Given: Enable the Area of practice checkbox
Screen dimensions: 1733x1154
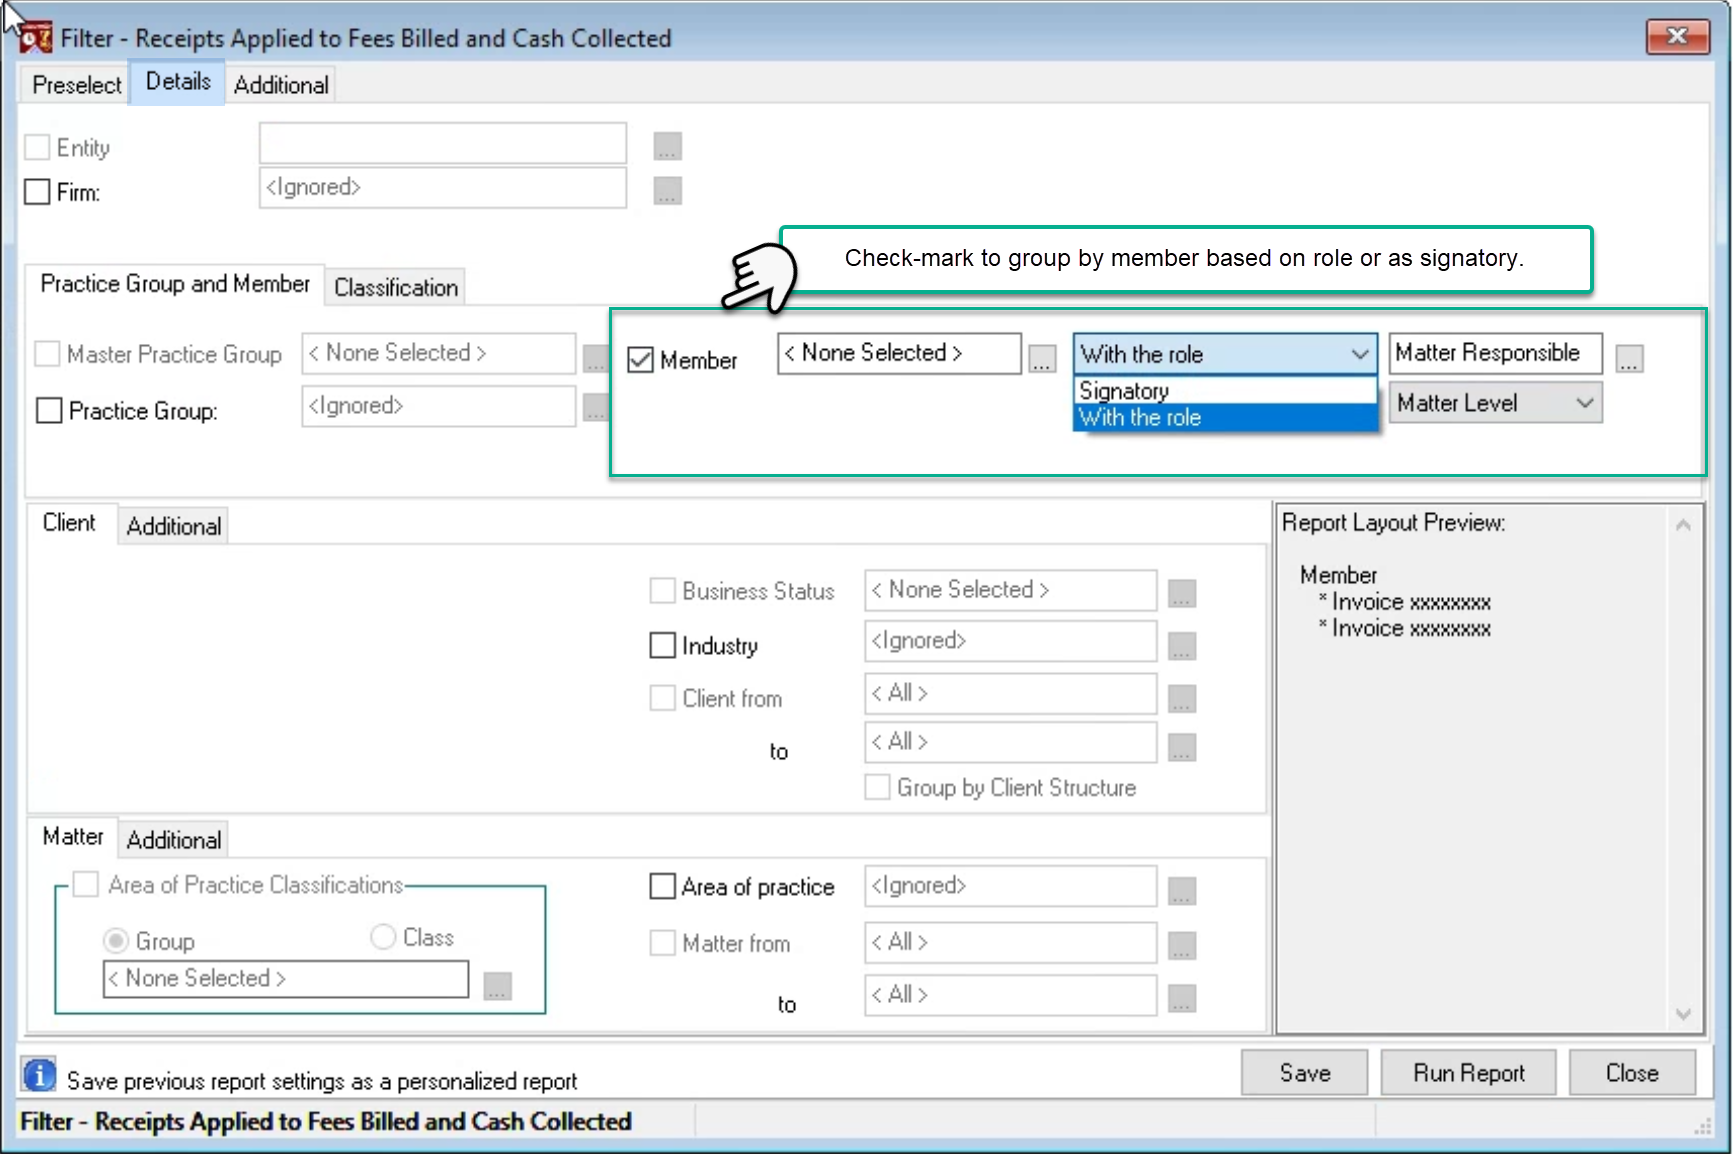Looking at the screenshot, I should [663, 886].
